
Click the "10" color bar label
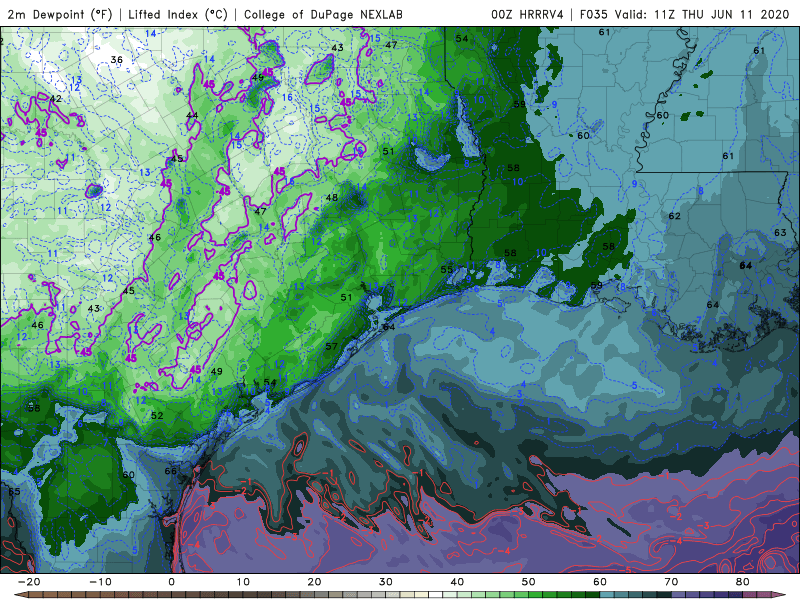pyautogui.click(x=243, y=582)
